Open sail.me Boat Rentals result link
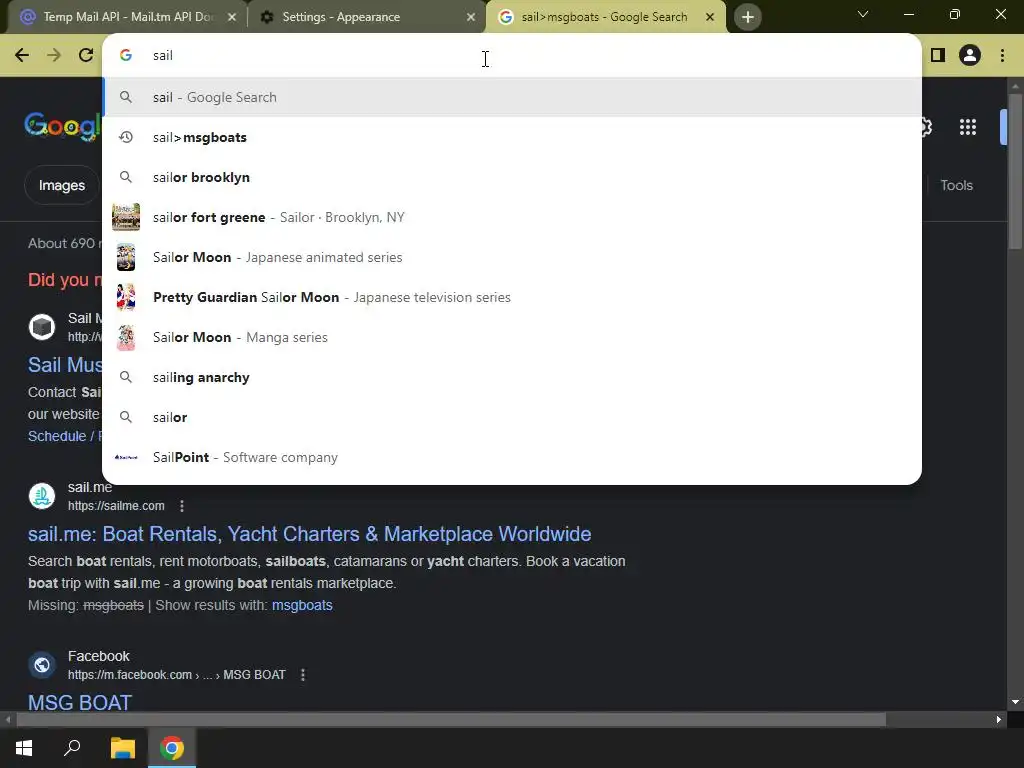Screen dimensions: 1024x768 tap(310, 534)
